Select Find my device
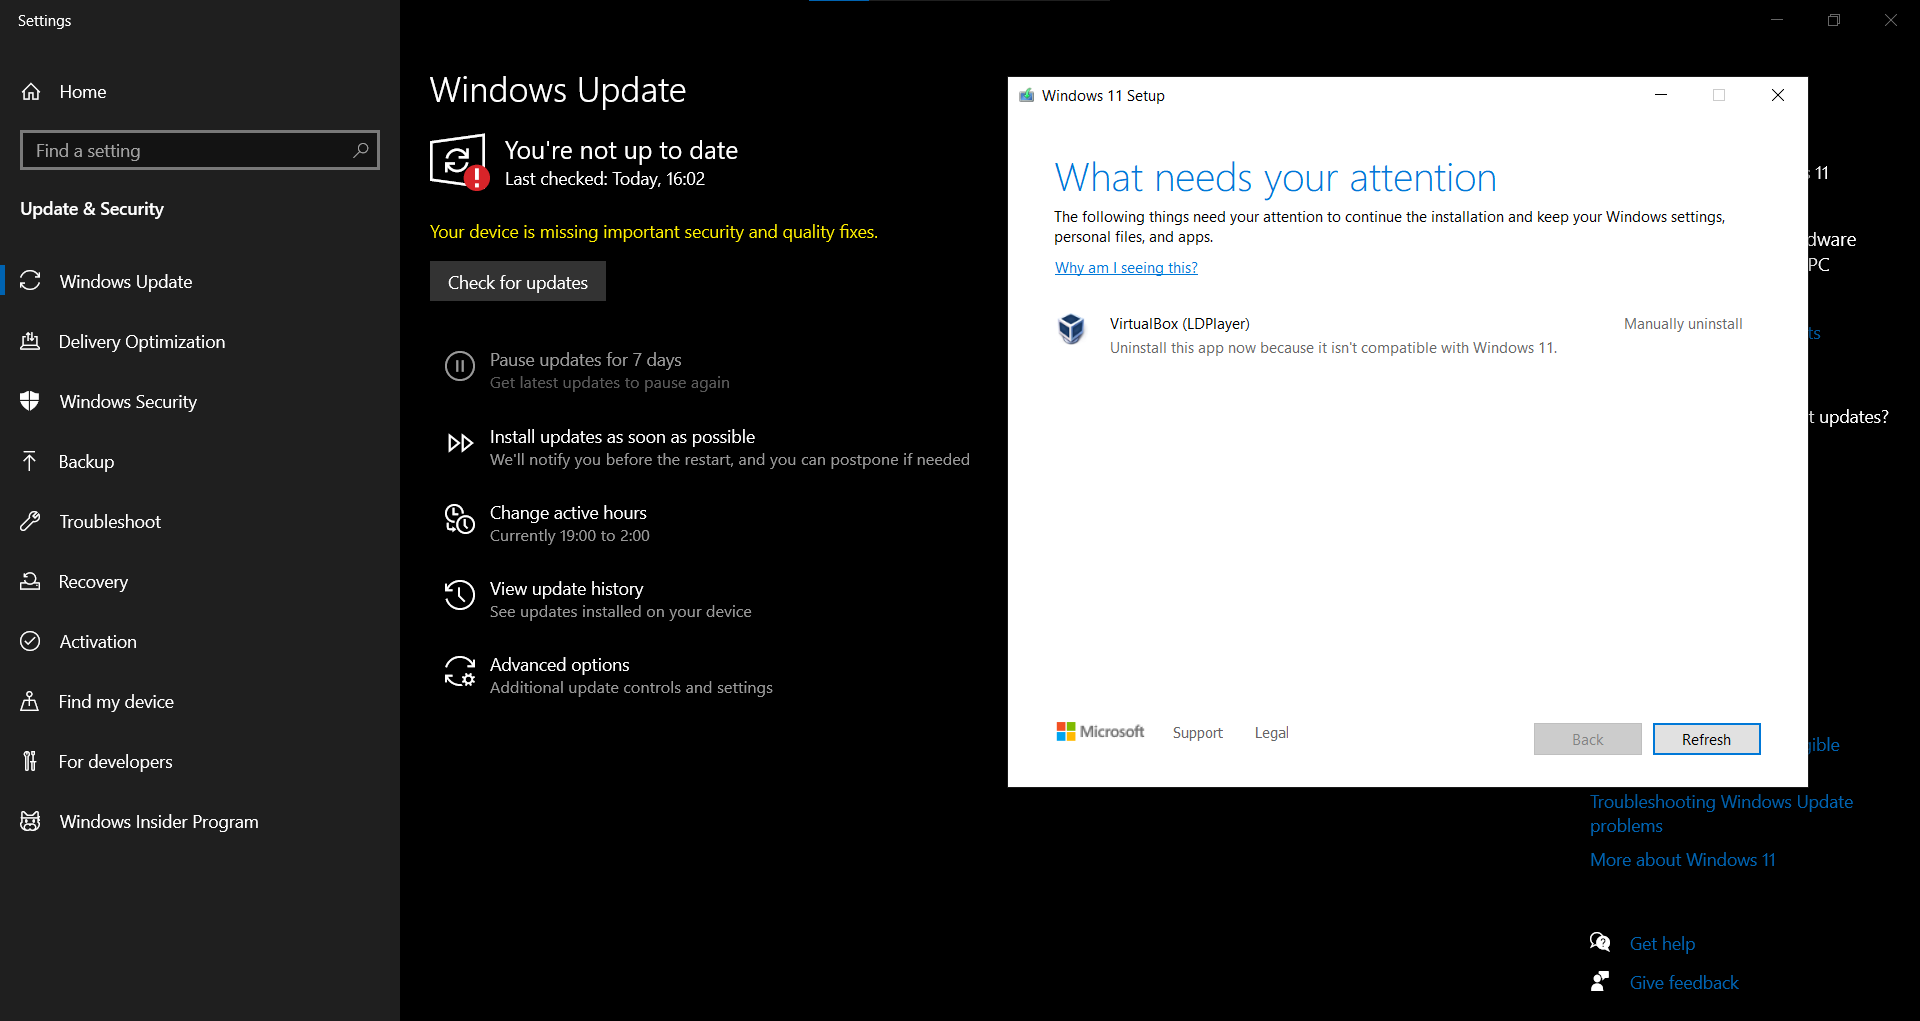 point(200,701)
